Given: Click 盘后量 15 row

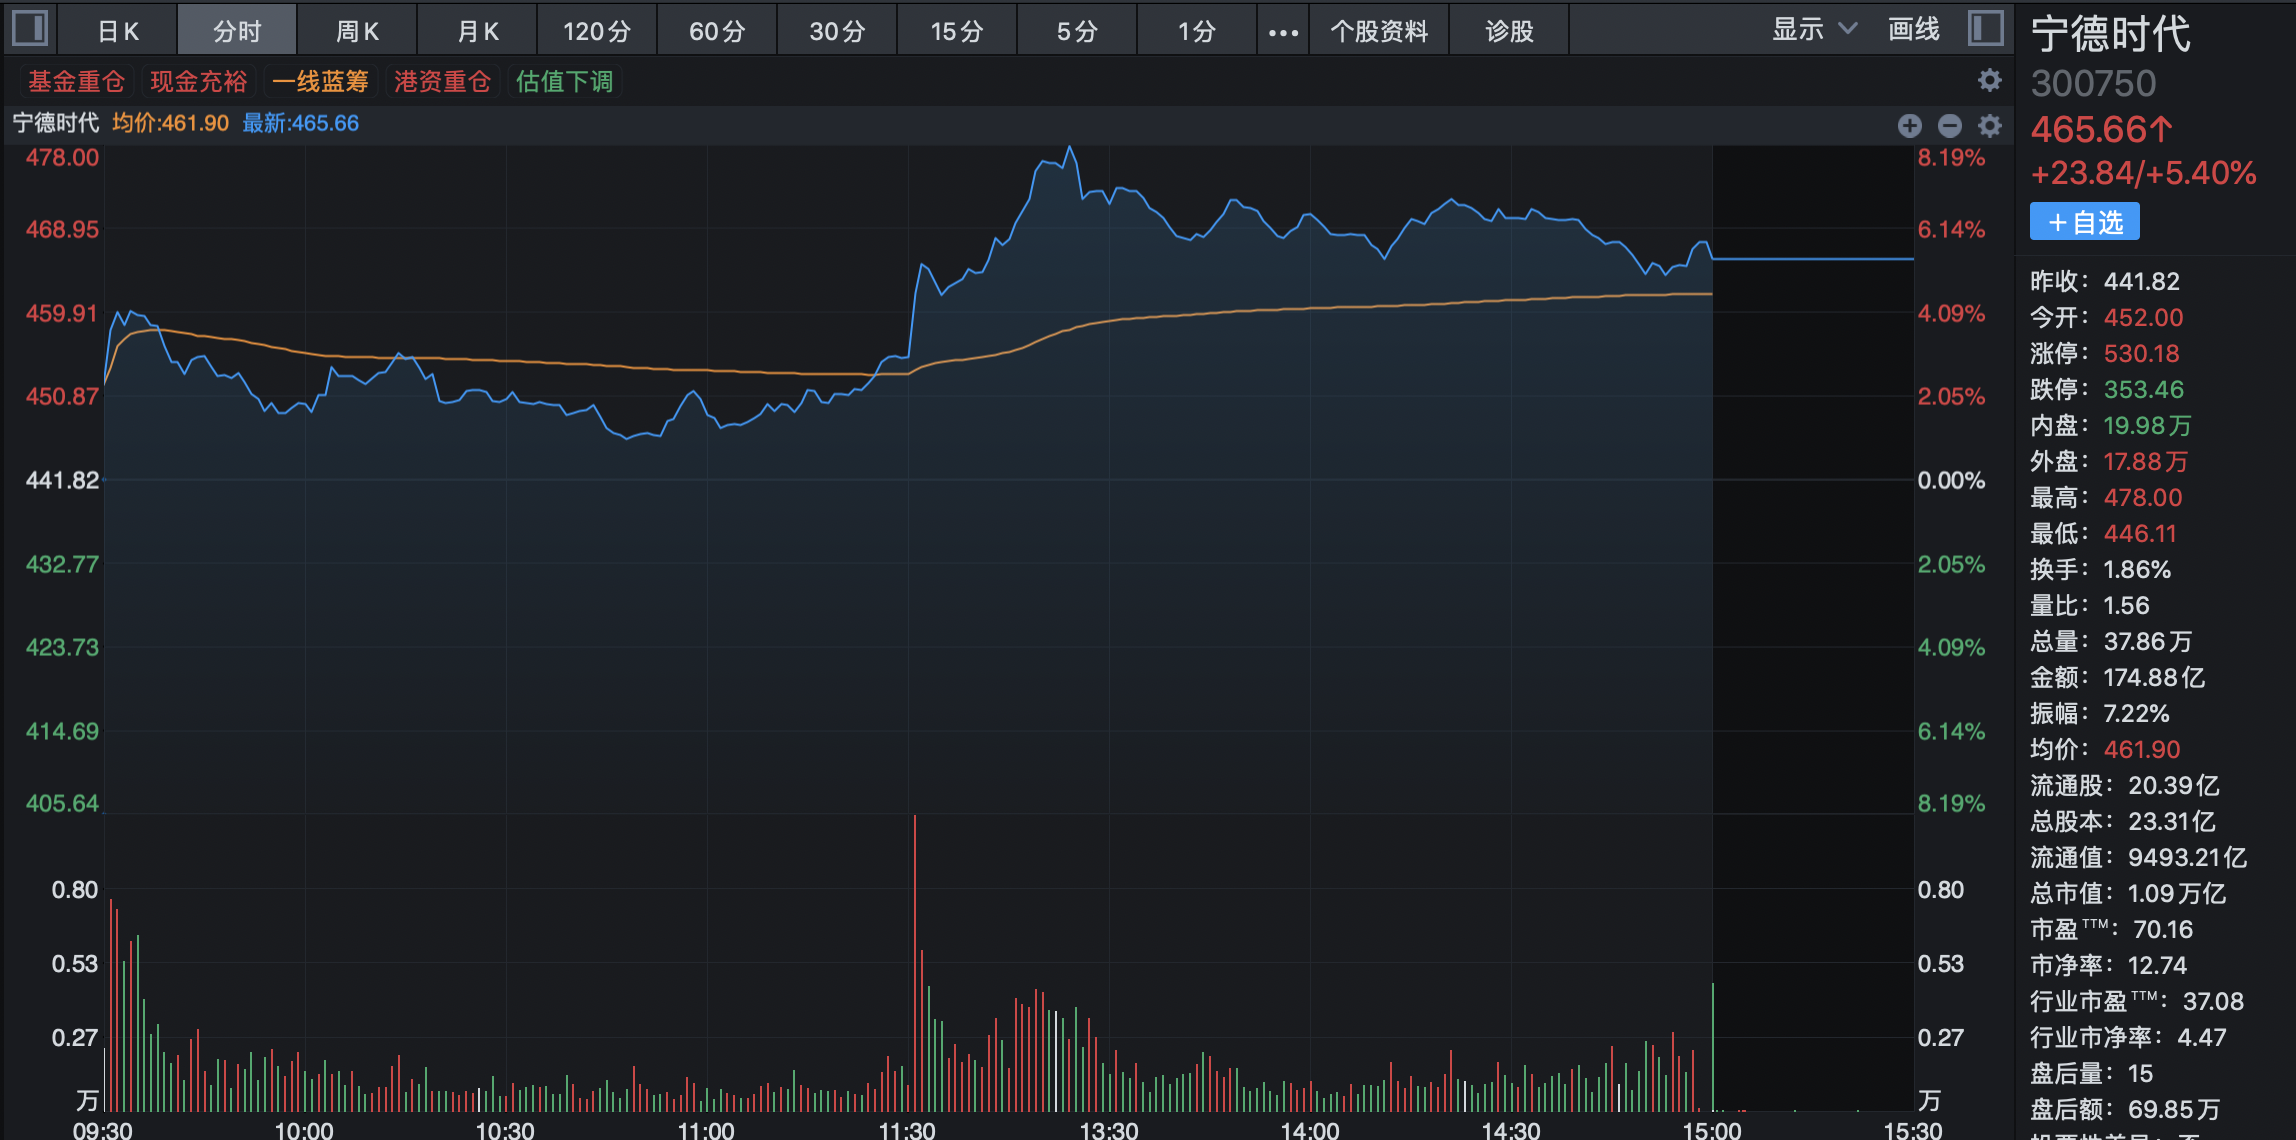Looking at the screenshot, I should pos(2092,1073).
